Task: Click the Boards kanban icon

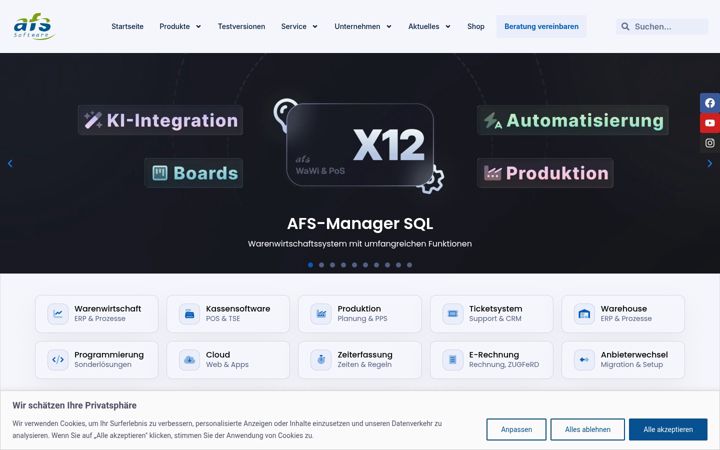Action: [160, 173]
